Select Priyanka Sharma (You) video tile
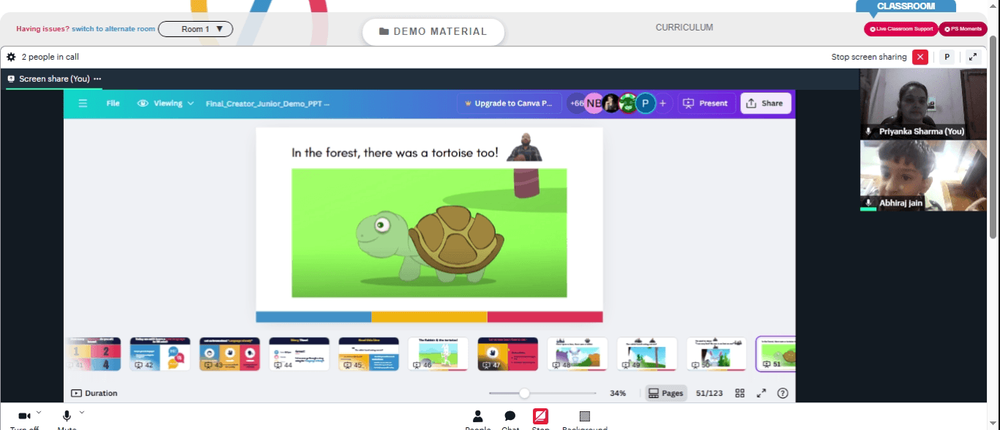Image resolution: width=1000 pixels, height=430 pixels. (923, 105)
